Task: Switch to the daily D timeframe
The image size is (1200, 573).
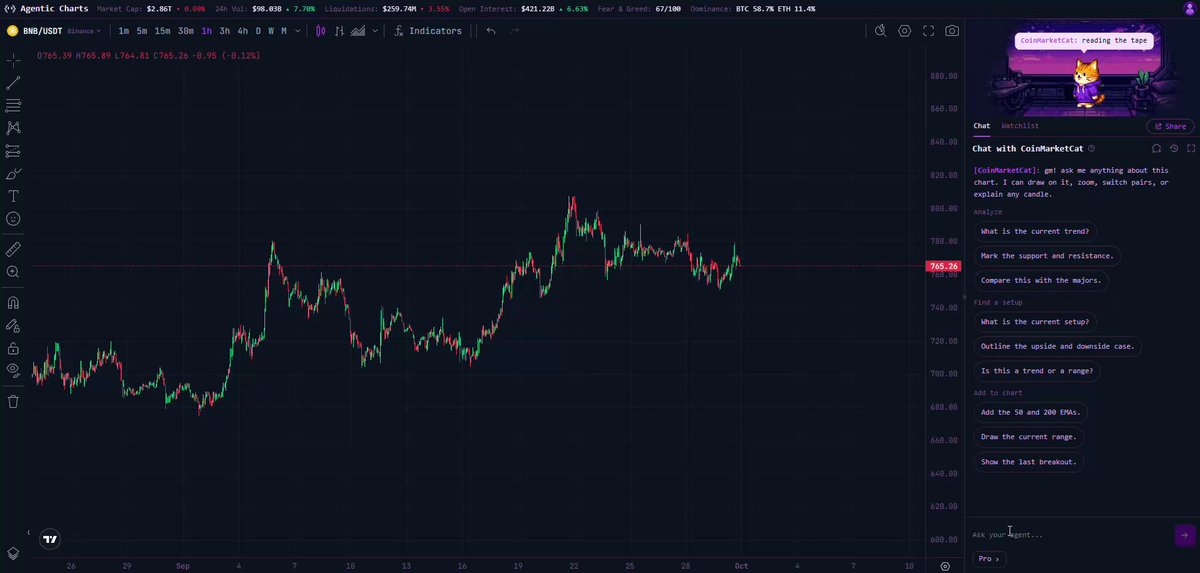Action: (258, 31)
